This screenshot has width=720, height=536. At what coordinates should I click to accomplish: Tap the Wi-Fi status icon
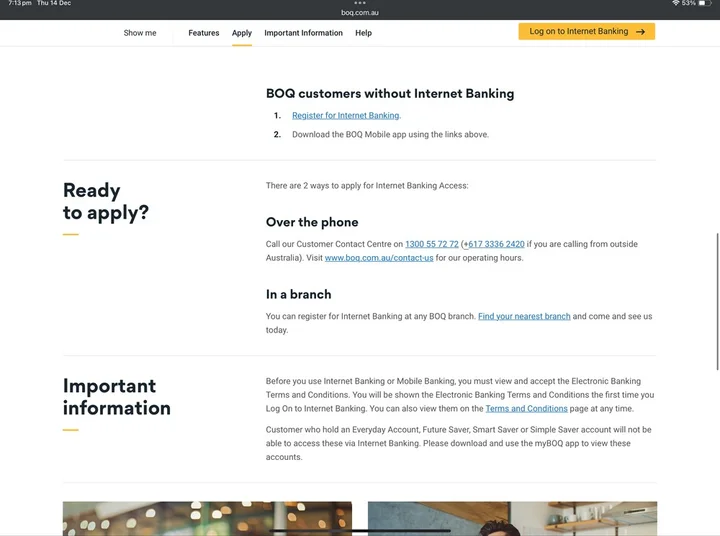675,3
